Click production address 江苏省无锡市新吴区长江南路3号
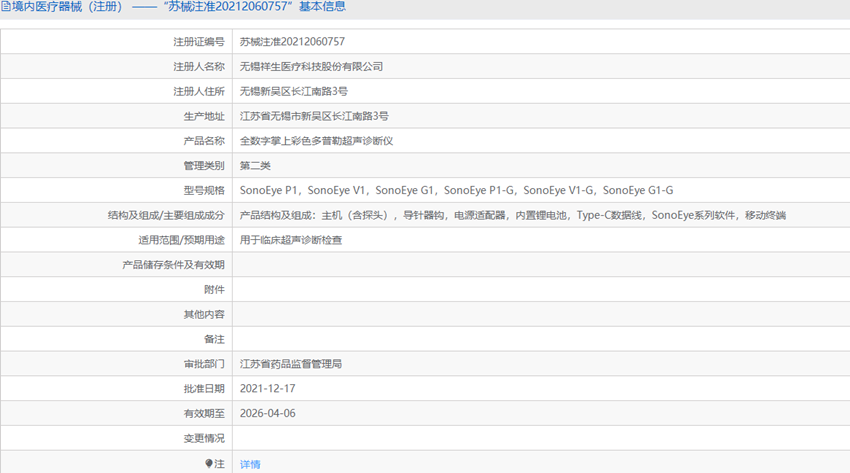This screenshot has height=473, width=850. 314,116
